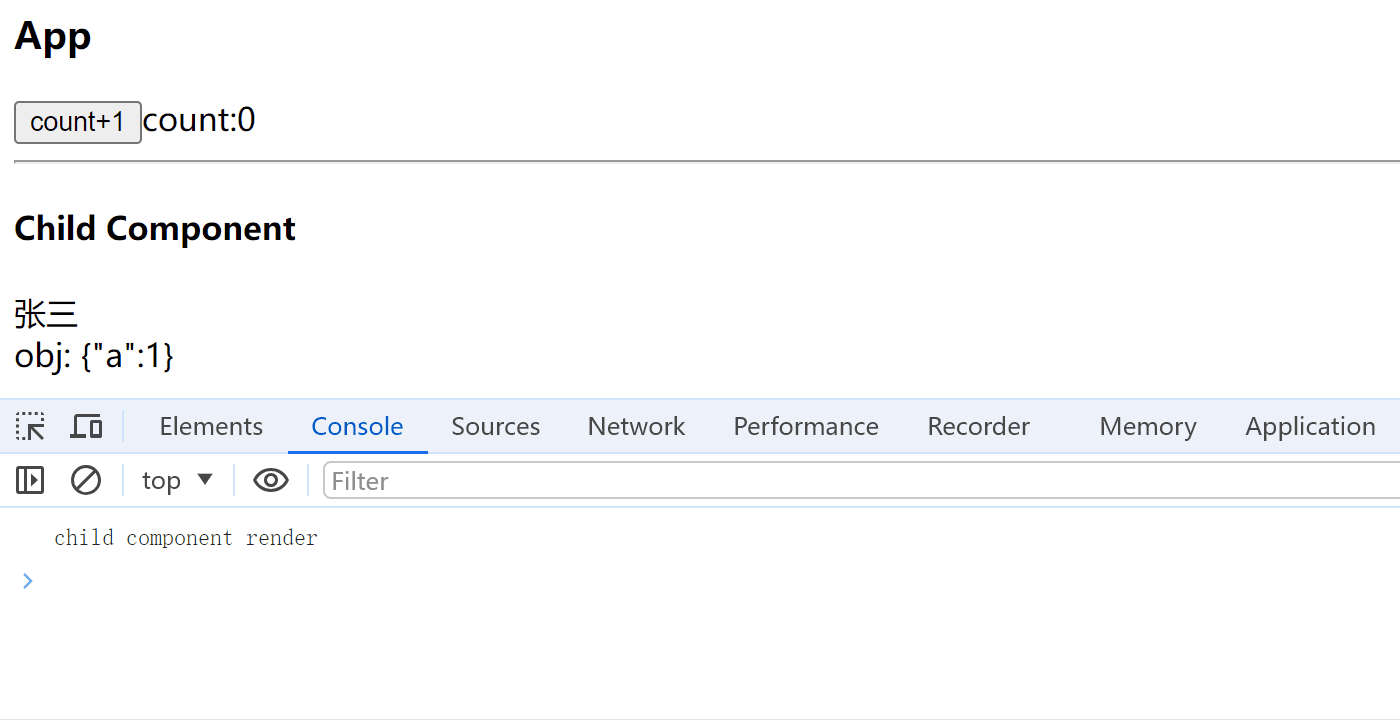Click the Child Component heading
This screenshot has height=720, width=1400.
point(155,228)
